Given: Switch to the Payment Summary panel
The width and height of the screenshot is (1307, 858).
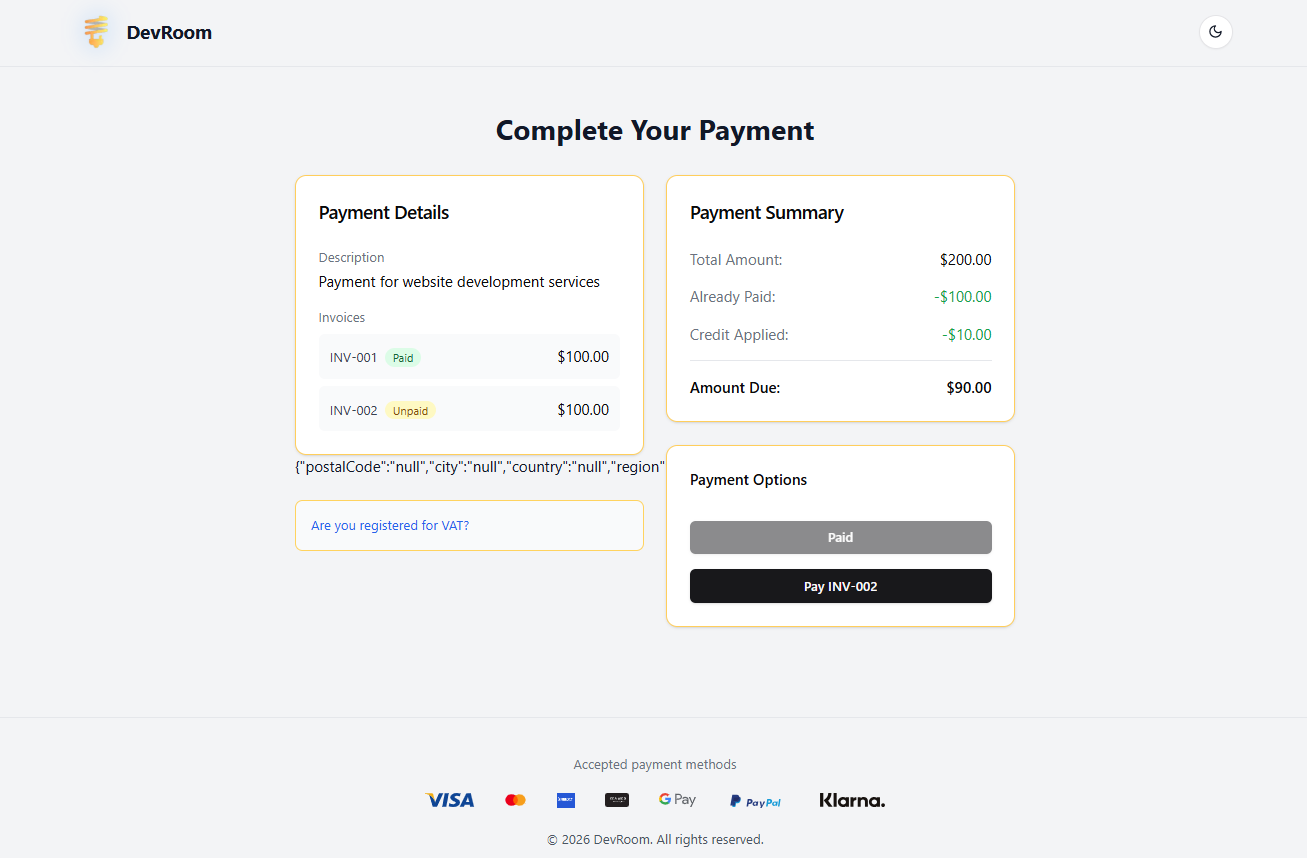Looking at the screenshot, I should 767,212.
